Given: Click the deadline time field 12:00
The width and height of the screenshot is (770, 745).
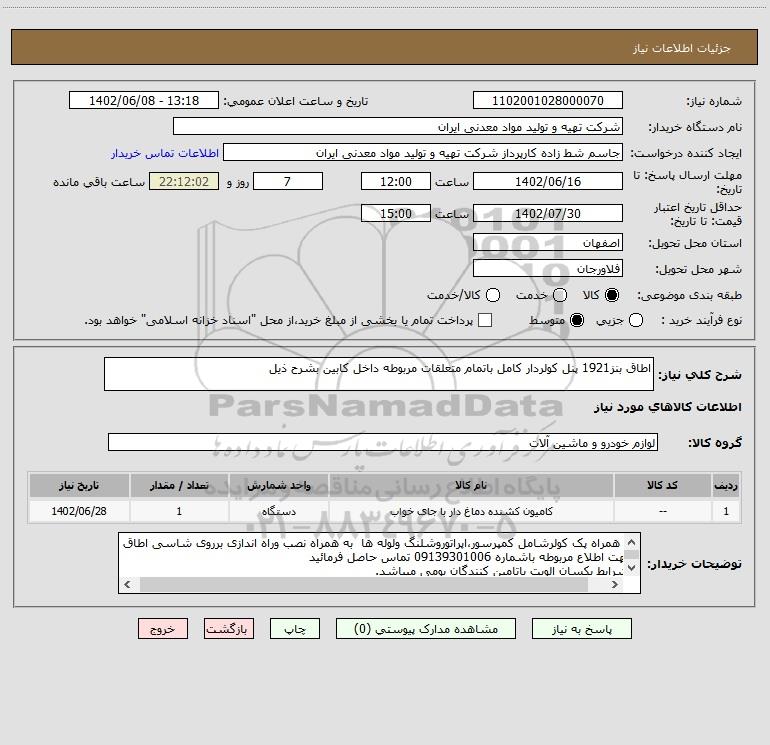Looking at the screenshot, I should pyautogui.click(x=396, y=182).
